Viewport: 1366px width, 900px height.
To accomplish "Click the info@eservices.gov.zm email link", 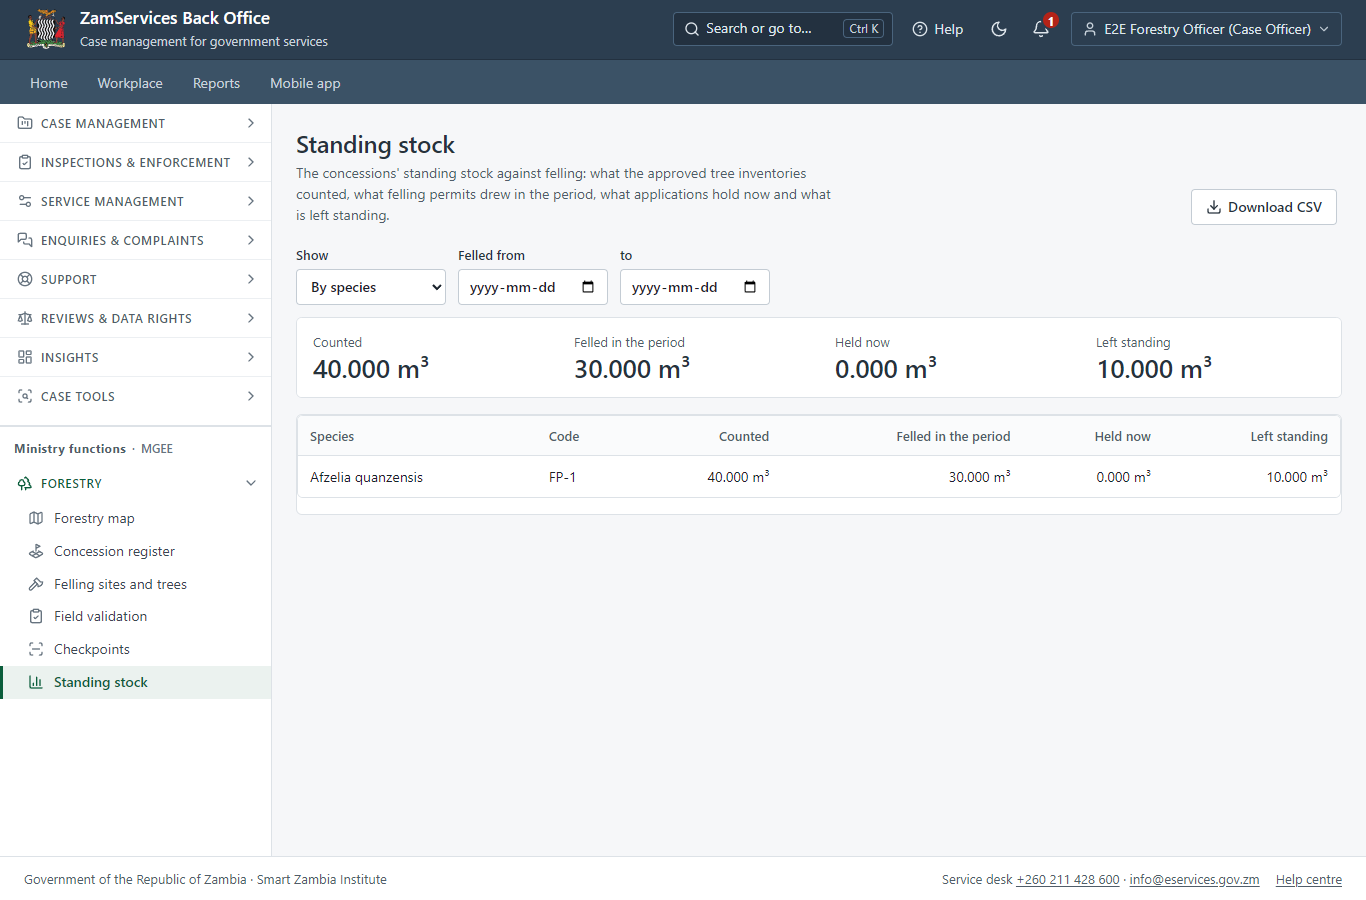I will pyautogui.click(x=1194, y=880).
